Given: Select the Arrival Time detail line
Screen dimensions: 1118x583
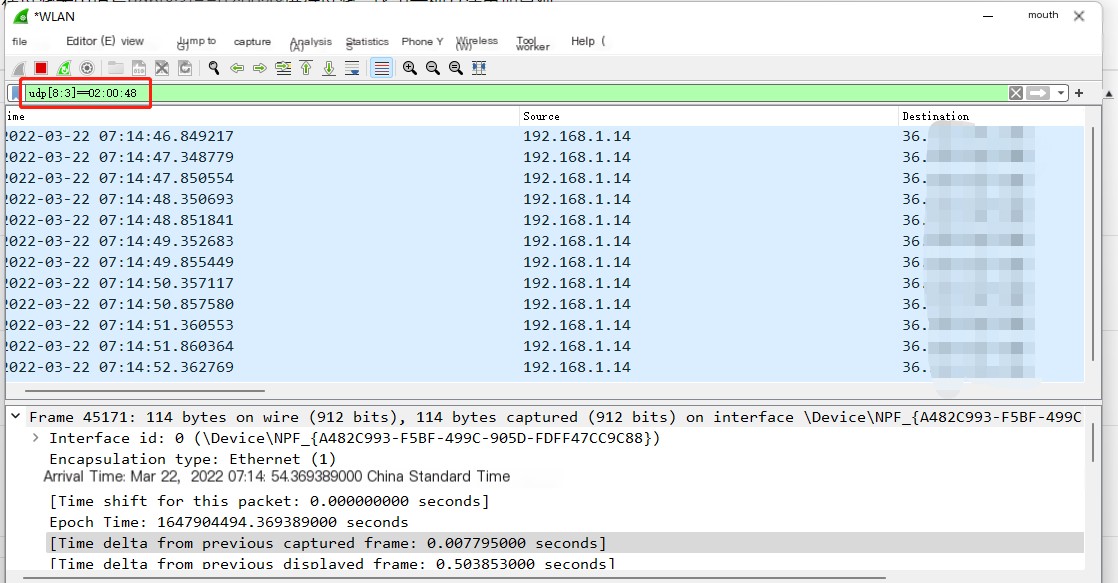Looking at the screenshot, I should pos(277,476).
